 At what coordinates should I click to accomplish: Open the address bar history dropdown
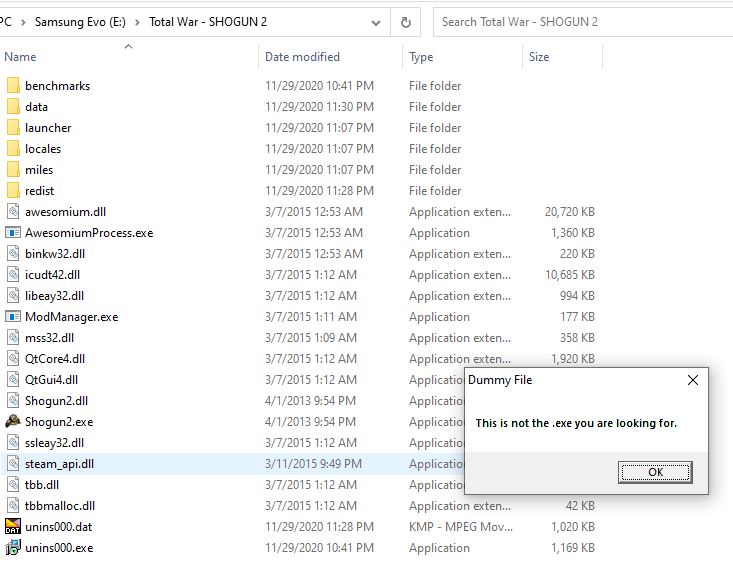coord(375,21)
